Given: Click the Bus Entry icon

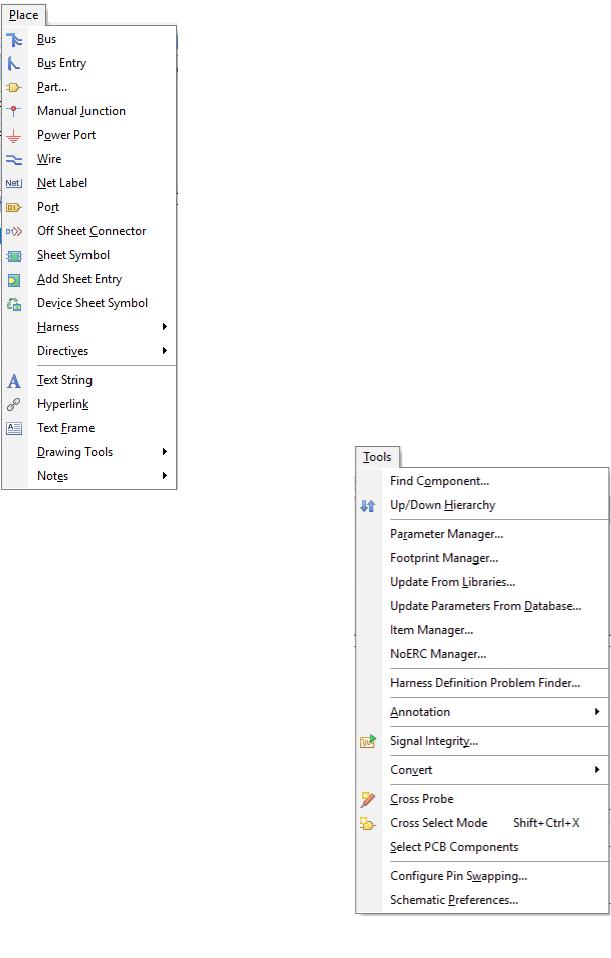Looking at the screenshot, I should 14,64.
